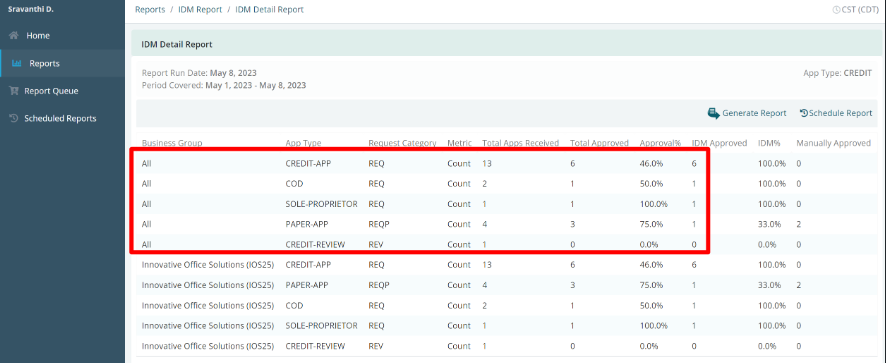Click the Total Approved column header
Viewport: 886px width, 363px height.
(x=600, y=143)
